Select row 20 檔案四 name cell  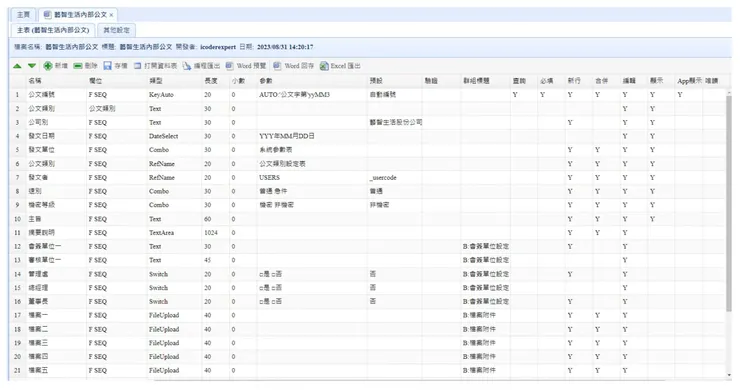pos(56,356)
